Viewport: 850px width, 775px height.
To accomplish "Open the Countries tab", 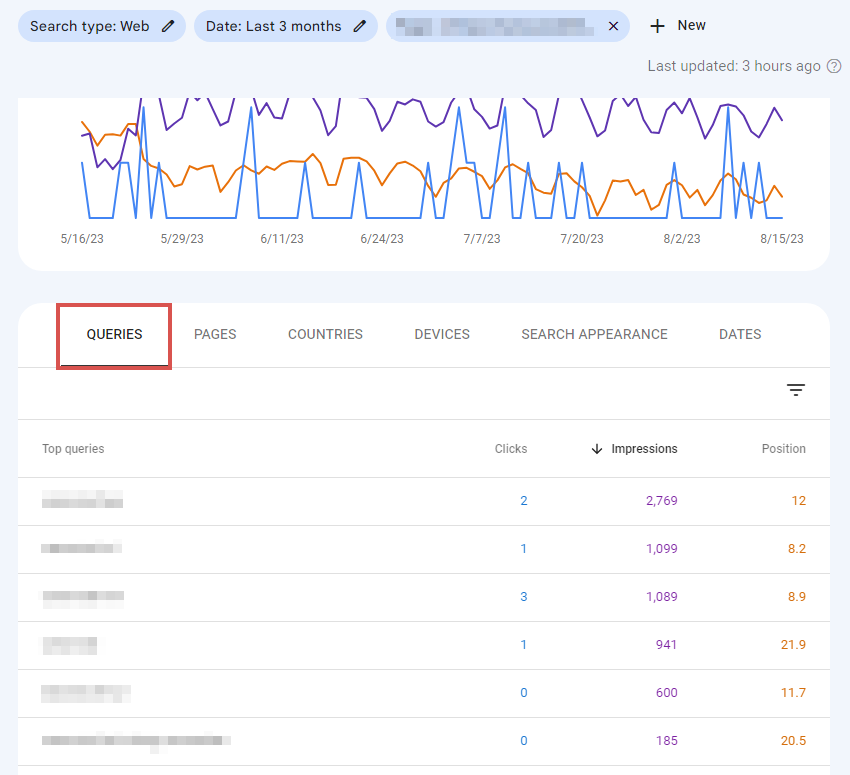I will (325, 334).
